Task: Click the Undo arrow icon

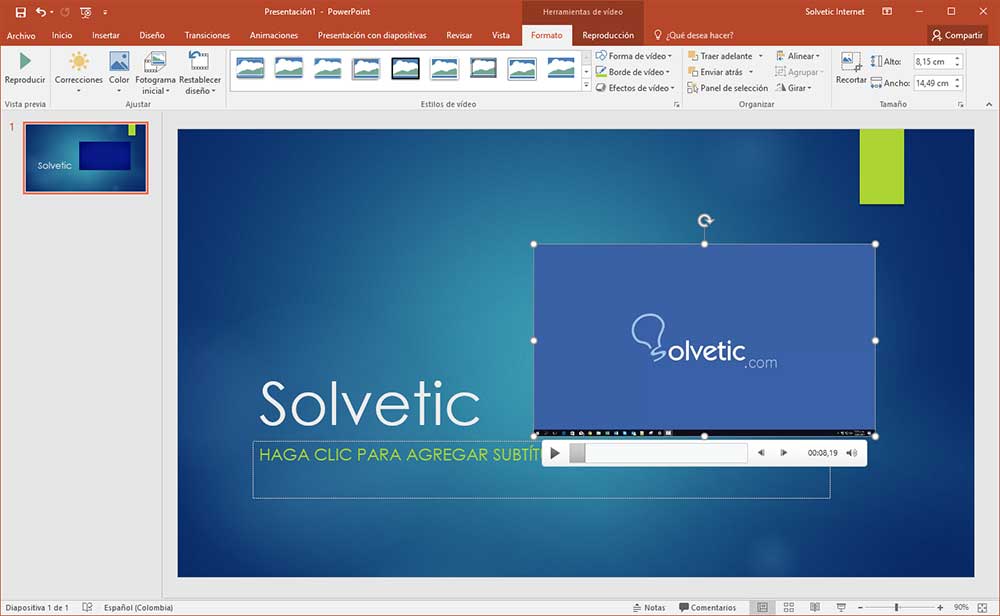Action: coord(41,12)
